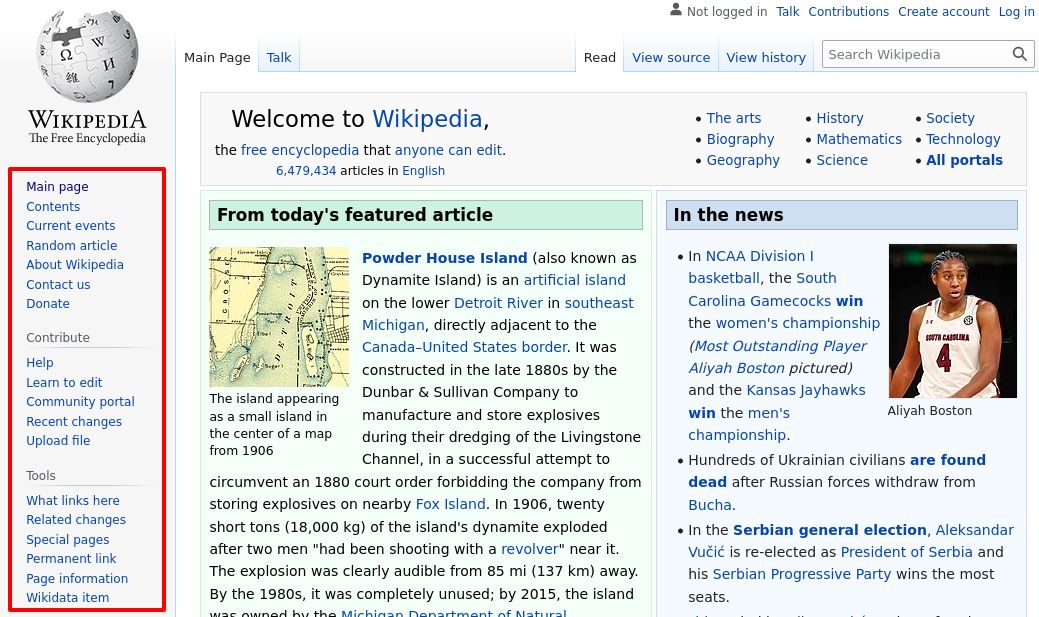1039x617 pixels.
Task: Open Serbian Progressive Party link
Action: pyautogui.click(x=802, y=575)
